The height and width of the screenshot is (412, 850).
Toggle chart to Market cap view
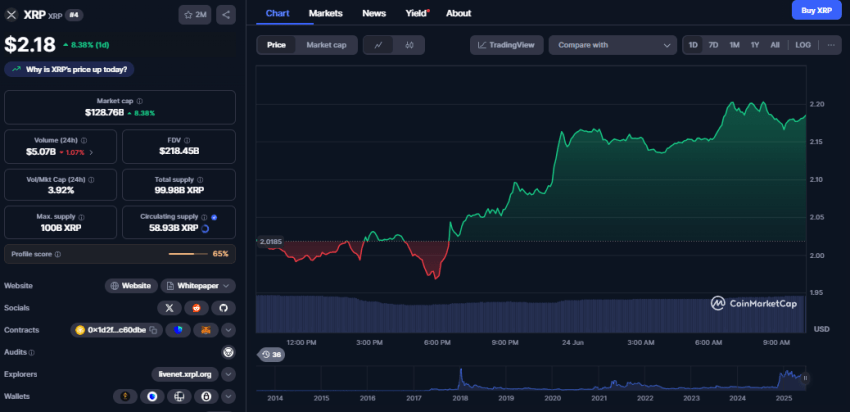click(x=326, y=45)
